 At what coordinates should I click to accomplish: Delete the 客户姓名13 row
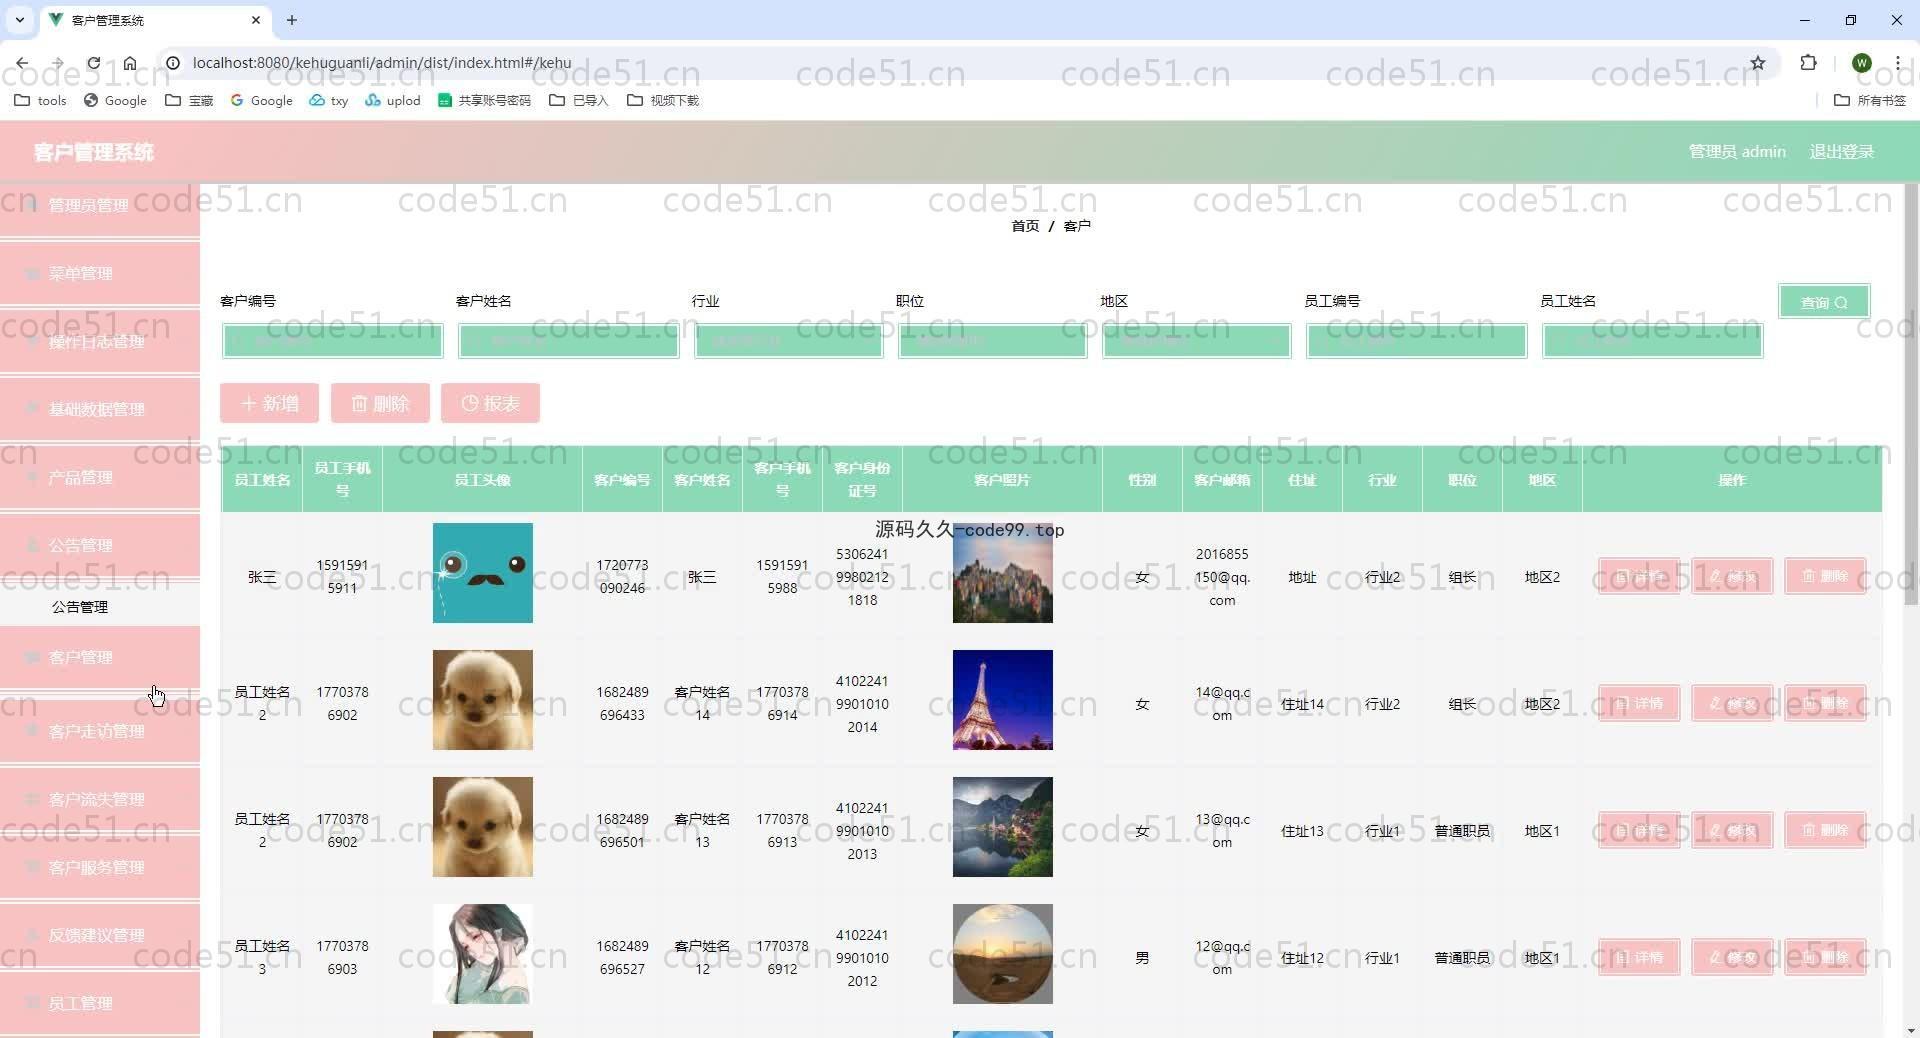click(1825, 830)
